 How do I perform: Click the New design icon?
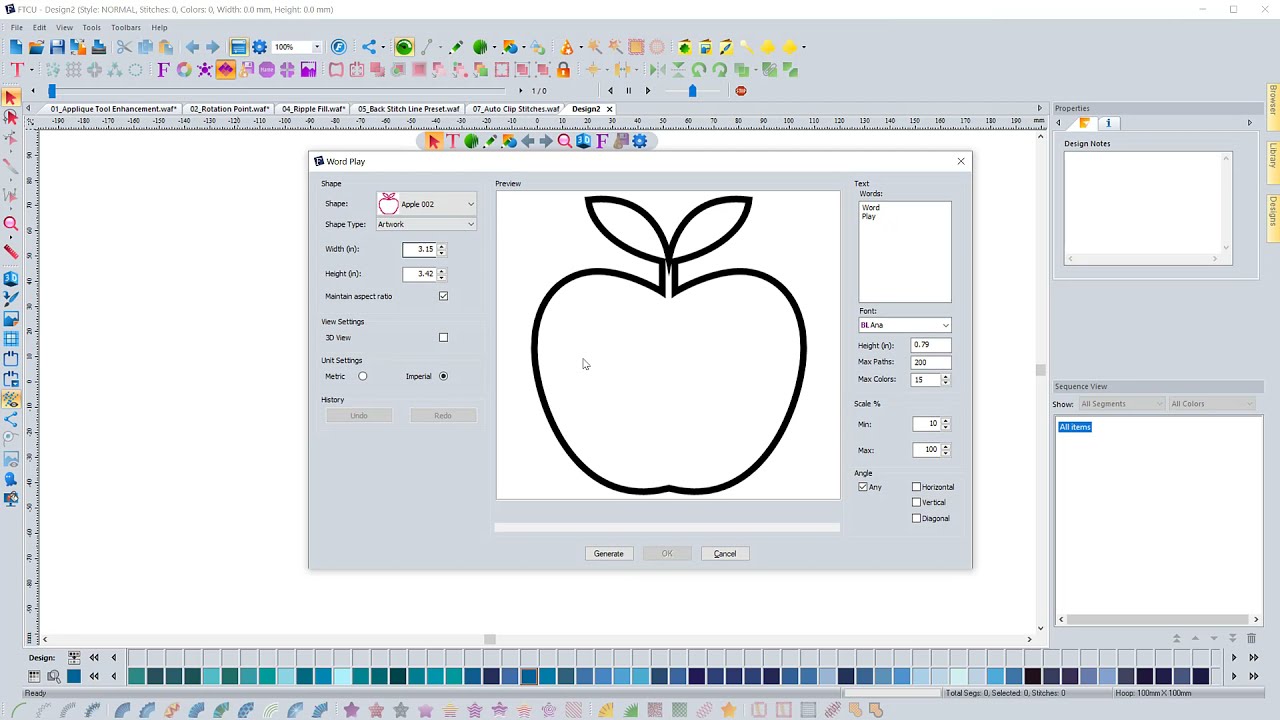pos(16,47)
